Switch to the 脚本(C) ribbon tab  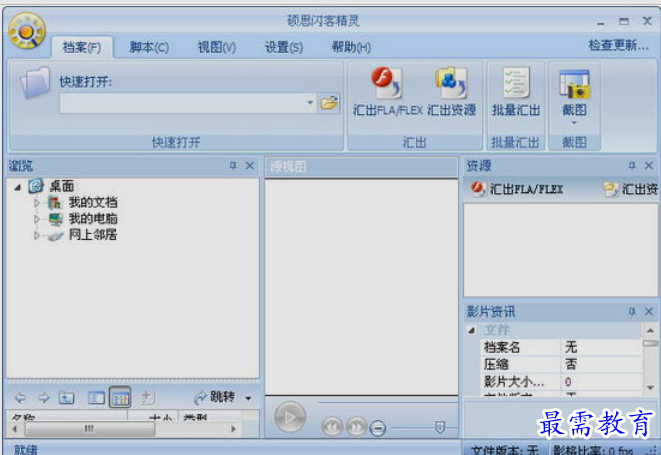tap(149, 47)
